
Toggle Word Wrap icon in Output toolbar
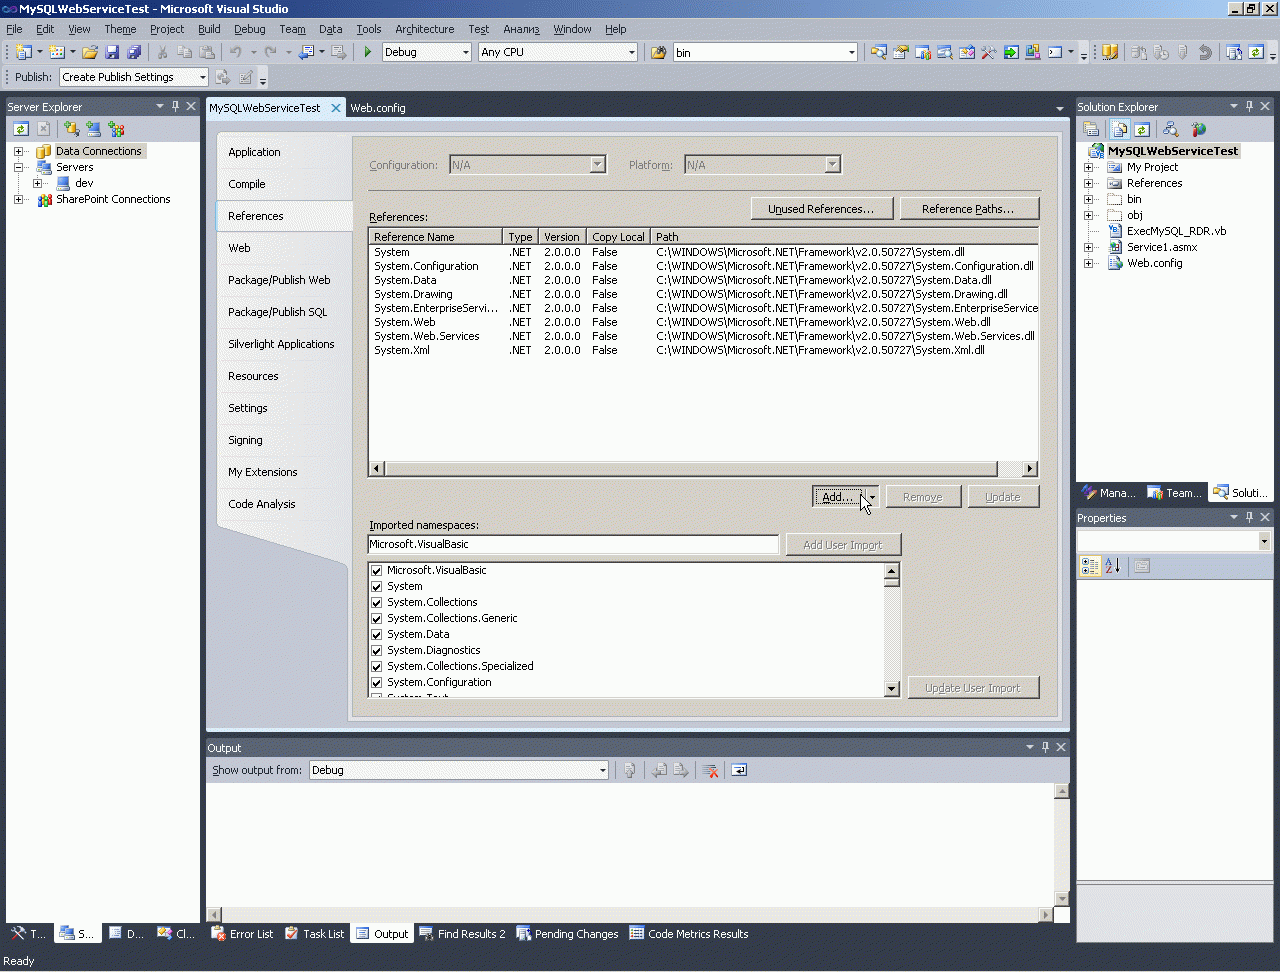[x=739, y=770]
